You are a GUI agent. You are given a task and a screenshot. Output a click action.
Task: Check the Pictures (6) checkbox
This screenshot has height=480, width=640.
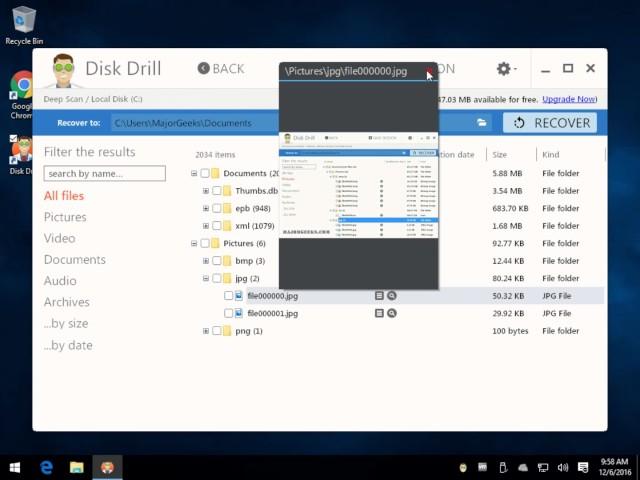click(x=205, y=244)
